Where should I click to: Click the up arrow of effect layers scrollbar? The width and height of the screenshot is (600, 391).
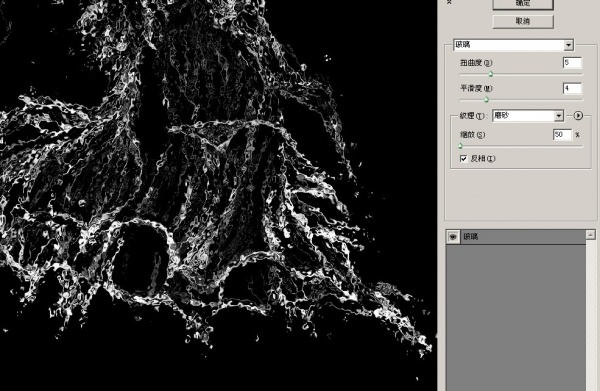point(590,235)
